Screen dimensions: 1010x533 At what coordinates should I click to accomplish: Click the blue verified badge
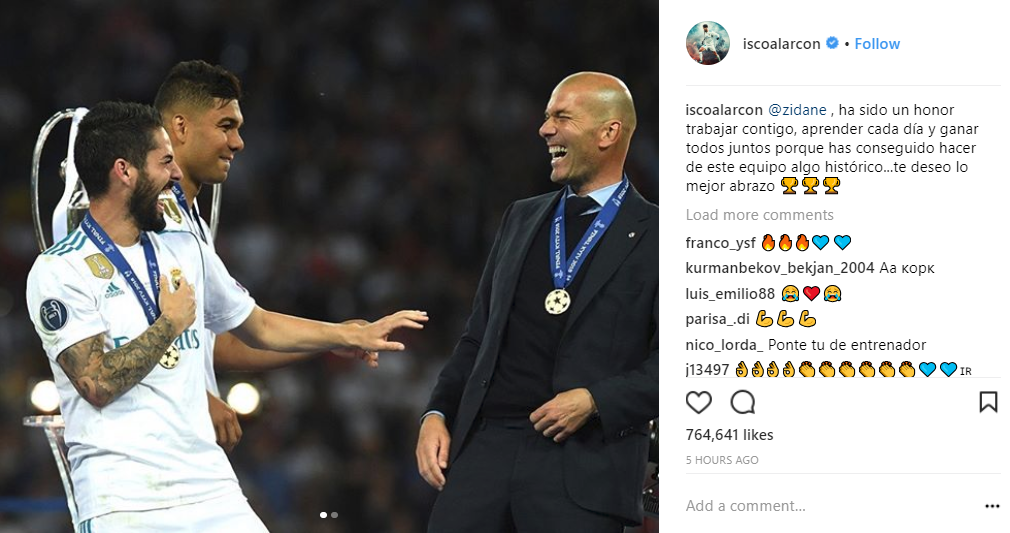click(x=832, y=43)
